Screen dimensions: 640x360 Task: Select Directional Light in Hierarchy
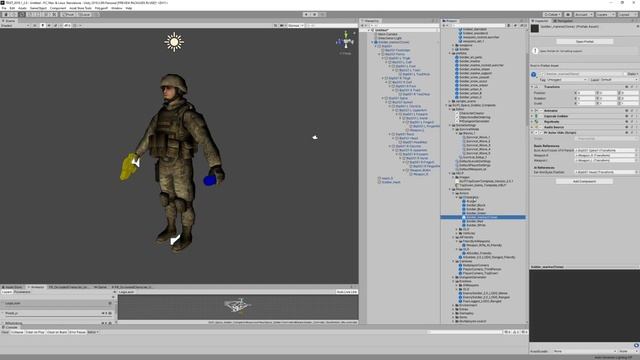tap(390, 38)
